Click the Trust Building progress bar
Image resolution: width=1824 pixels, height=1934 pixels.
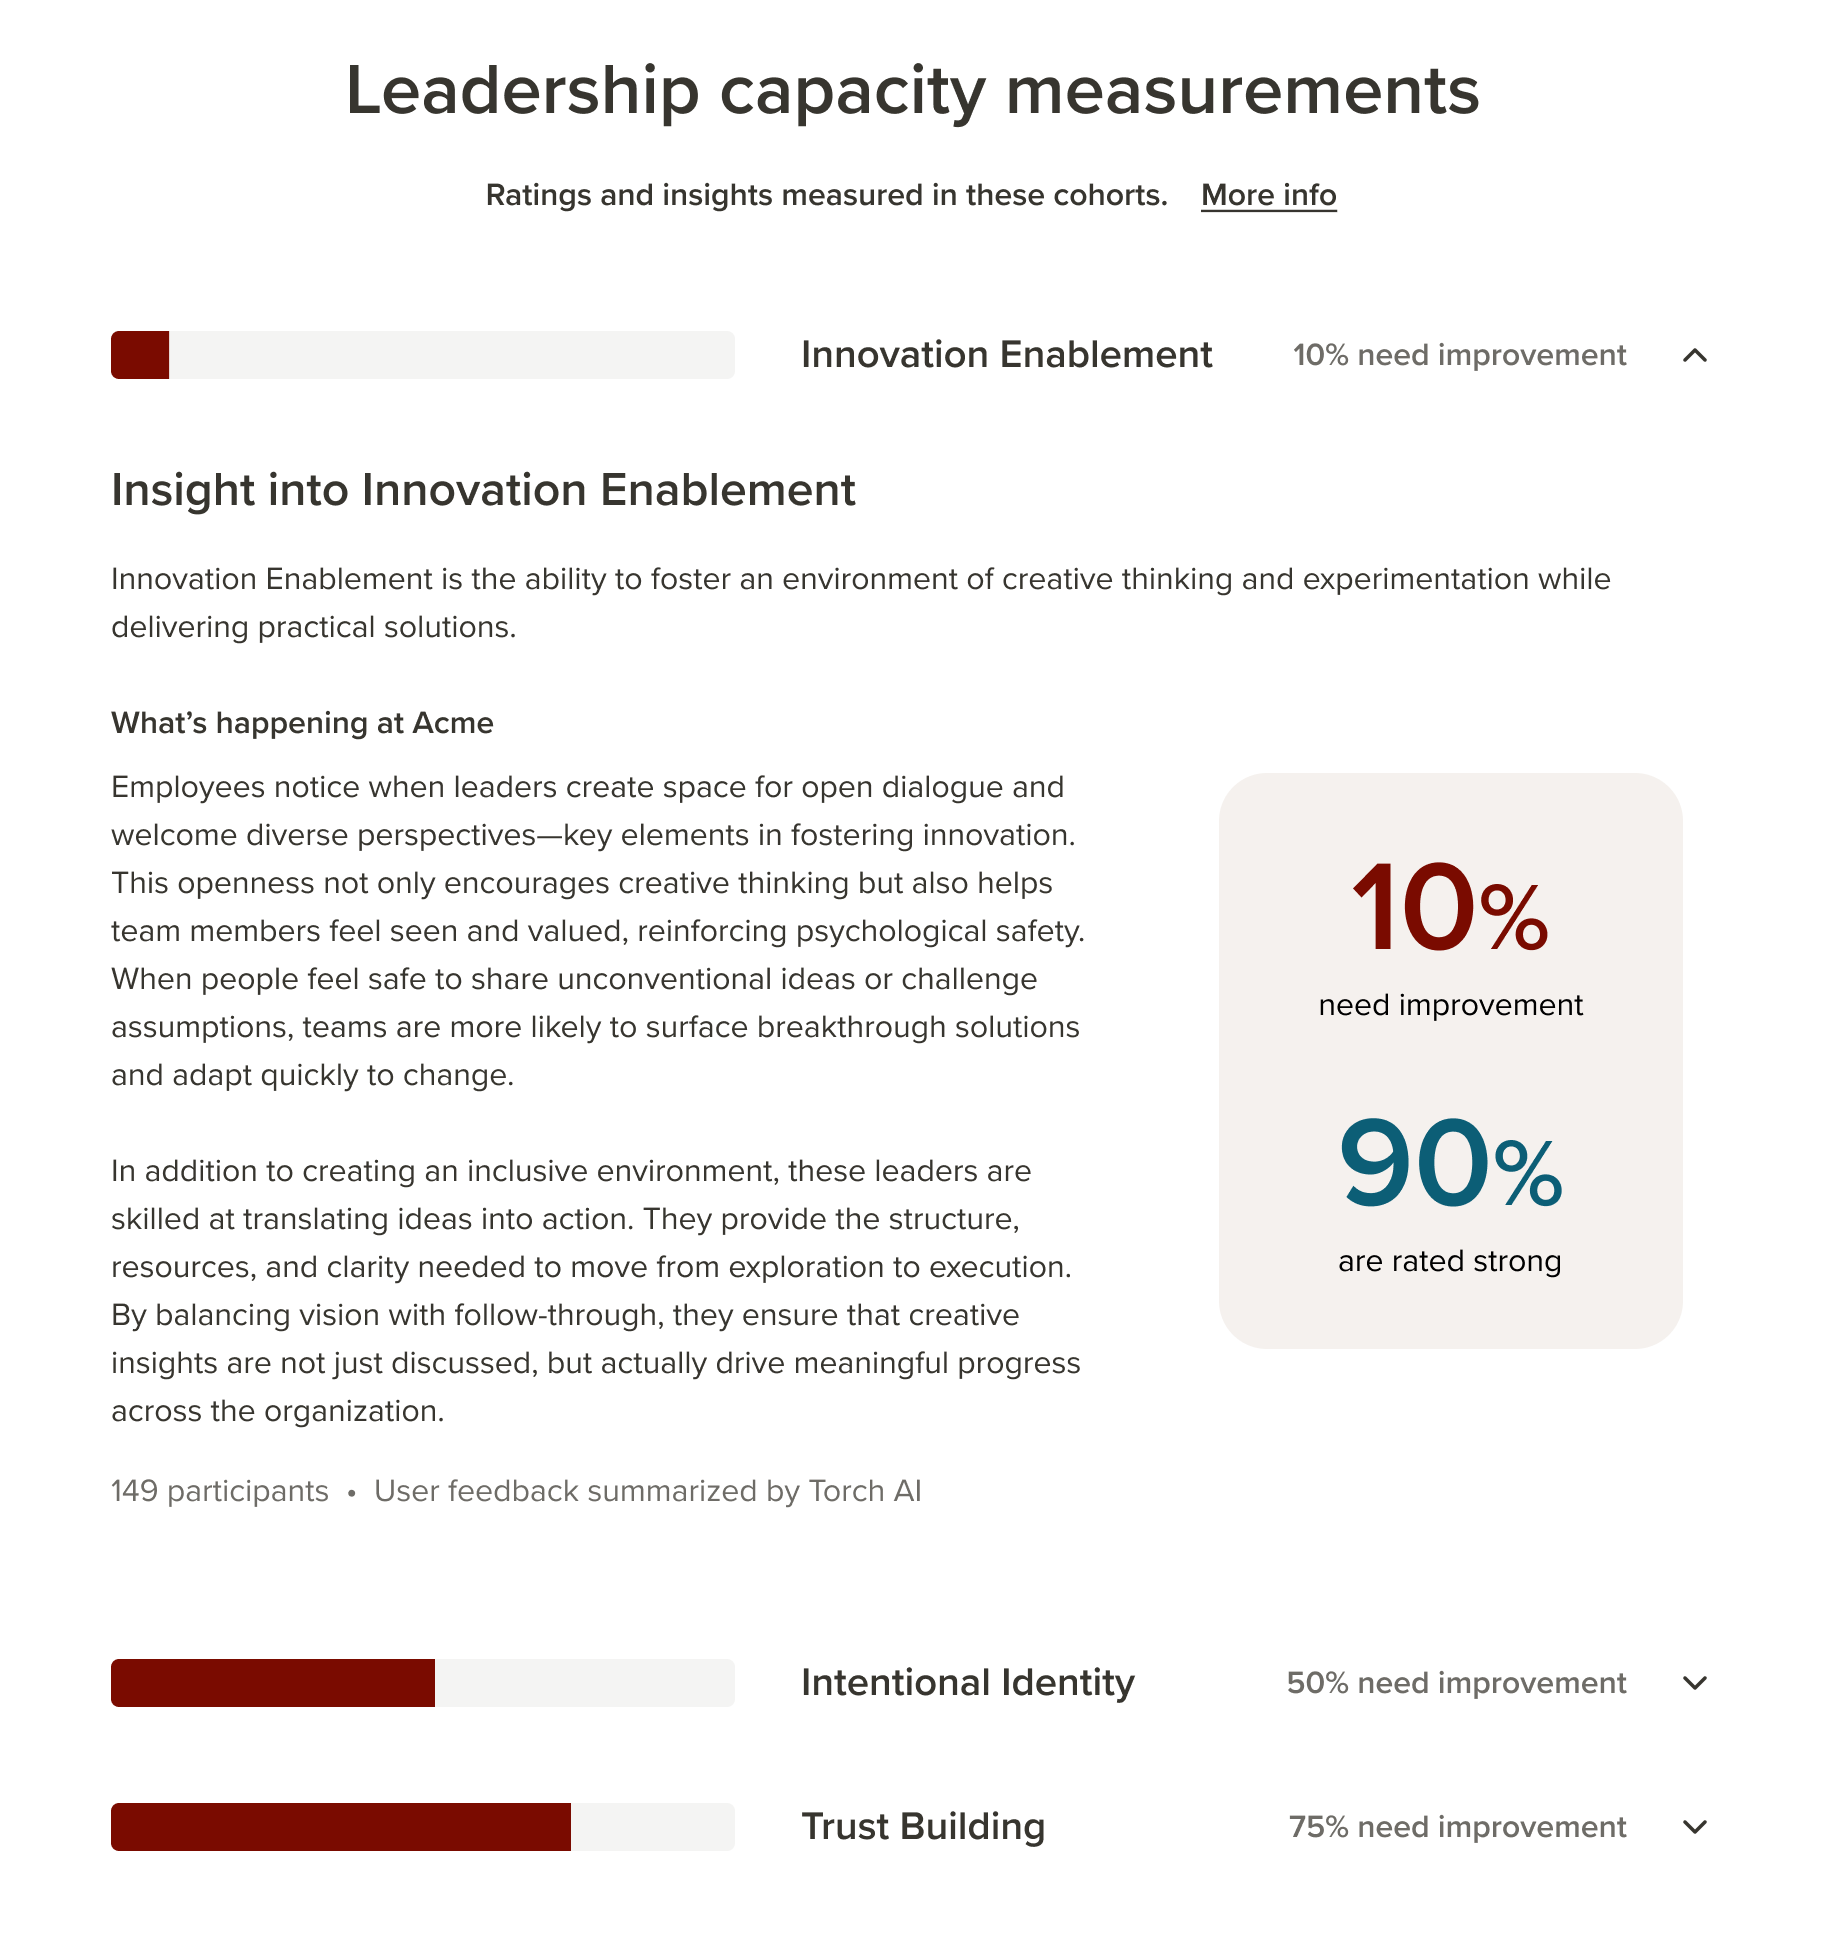(423, 1827)
